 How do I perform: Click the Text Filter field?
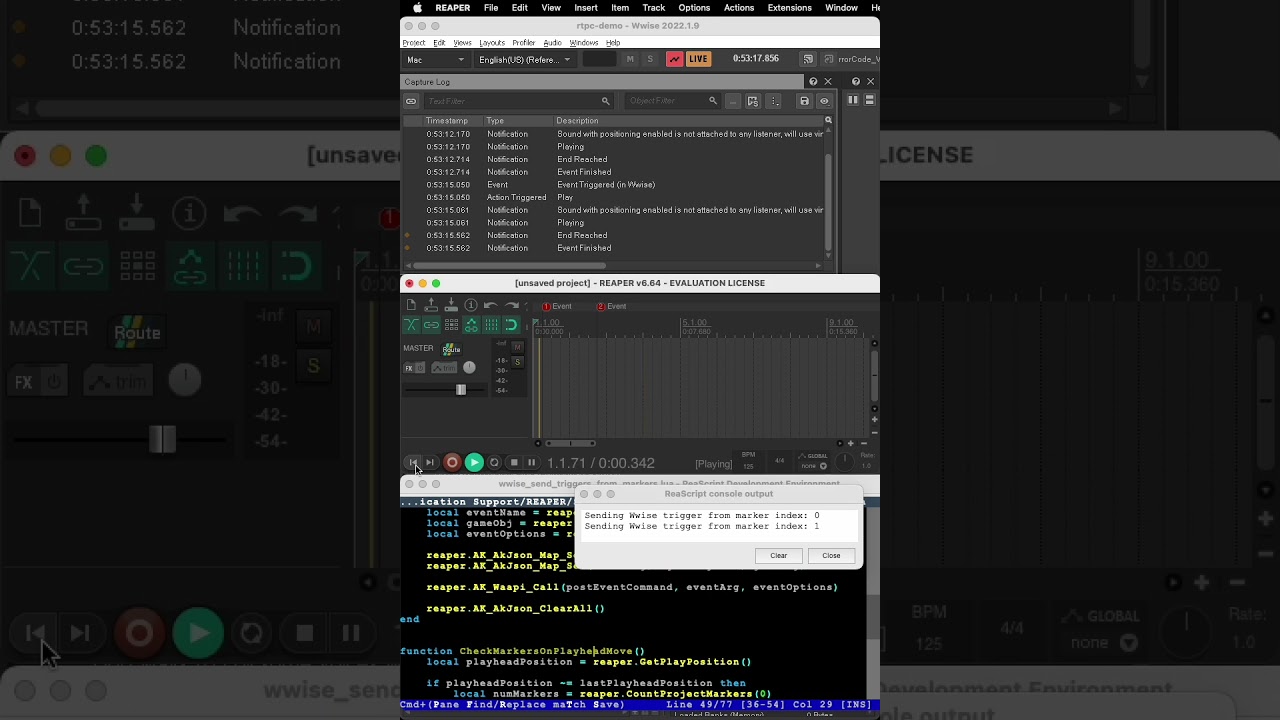[519, 101]
